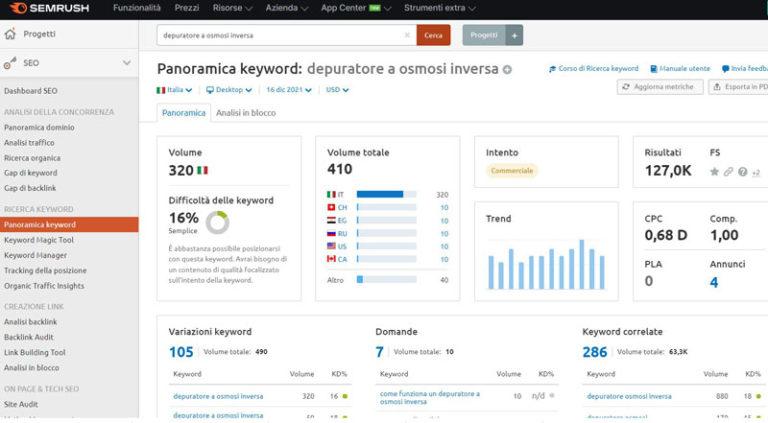Click the Italy flag next to volume 320

pos(202,170)
